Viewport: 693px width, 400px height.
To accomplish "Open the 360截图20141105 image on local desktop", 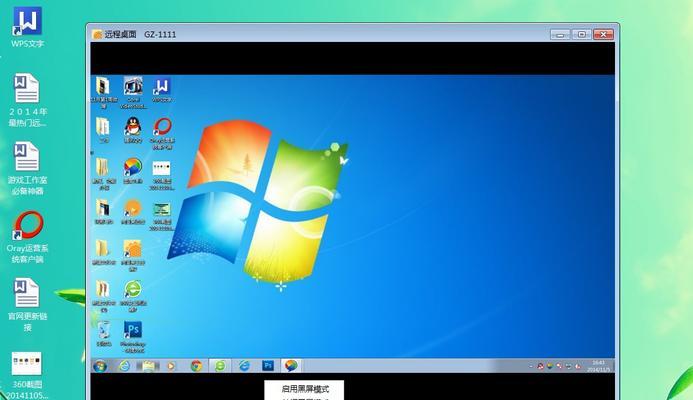I will pos(27,375).
